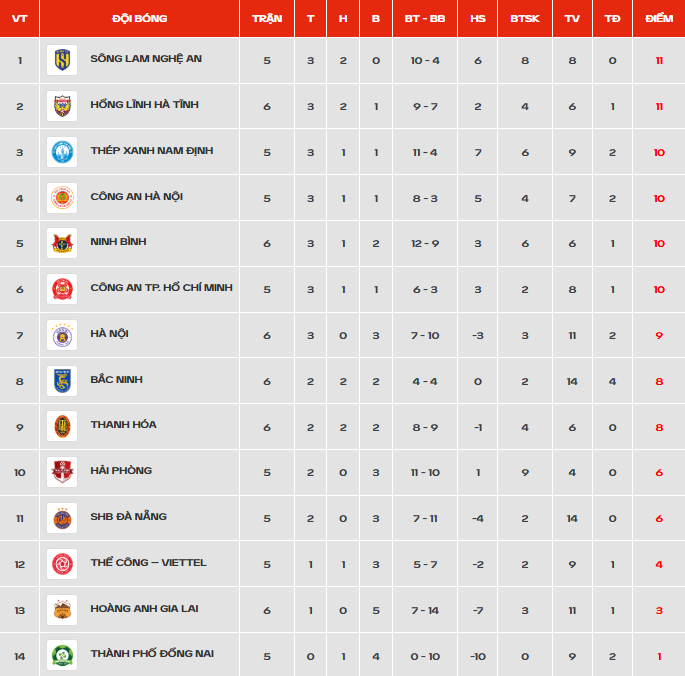Image resolution: width=685 pixels, height=676 pixels.
Task: Click the ĐỘI BÓNG column header
Action: pyautogui.click(x=139, y=18)
